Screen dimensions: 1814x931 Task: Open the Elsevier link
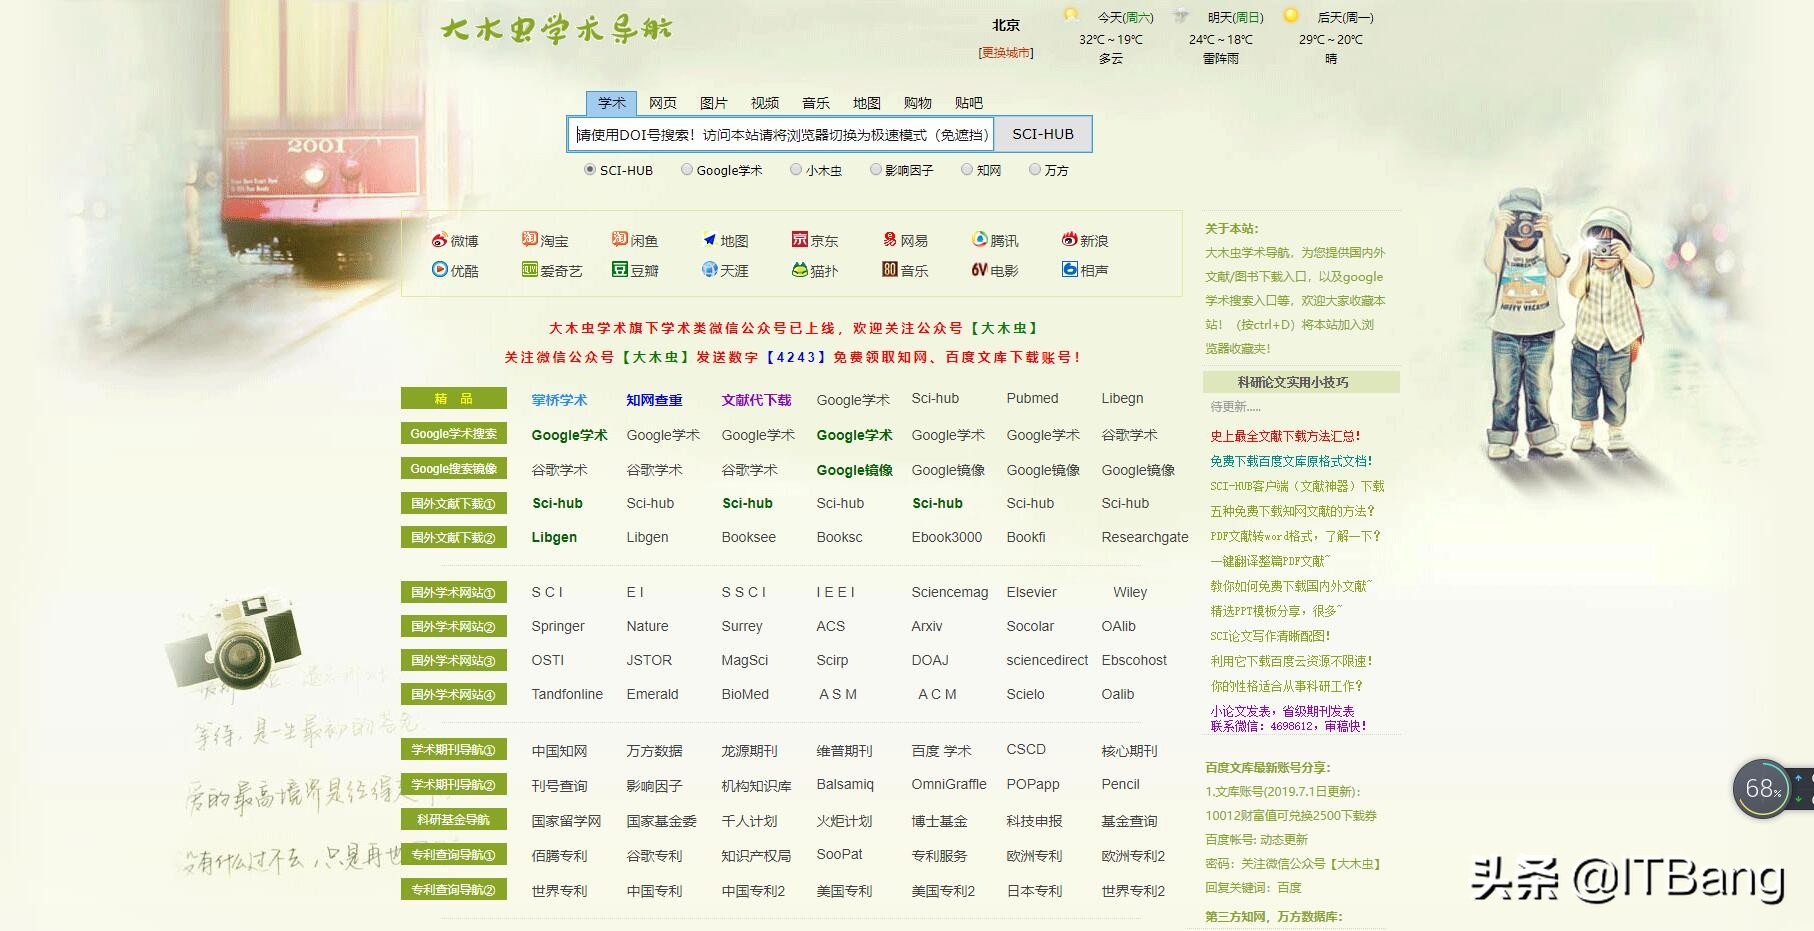point(1031,592)
